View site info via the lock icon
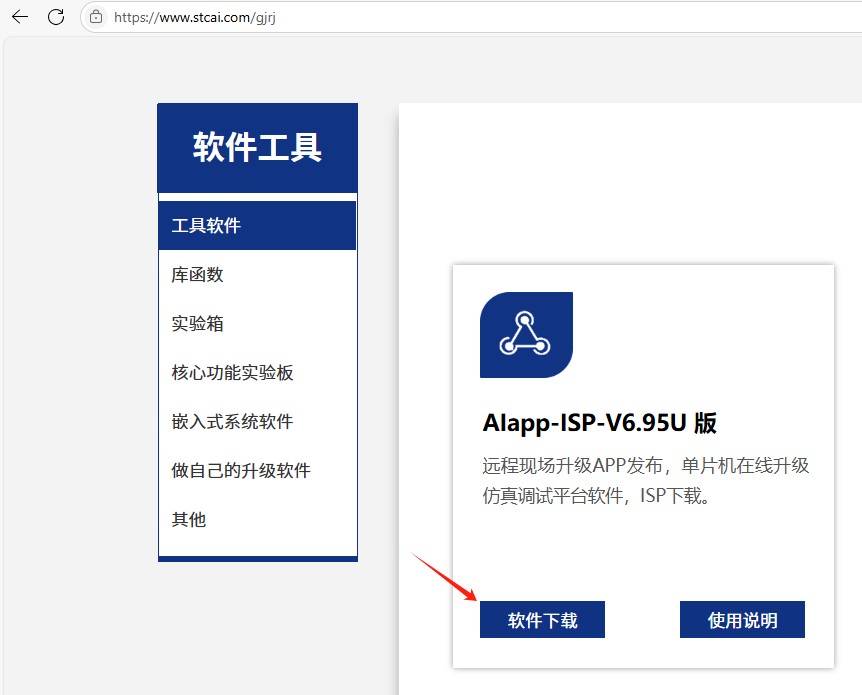The height and width of the screenshot is (695, 862). [96, 17]
